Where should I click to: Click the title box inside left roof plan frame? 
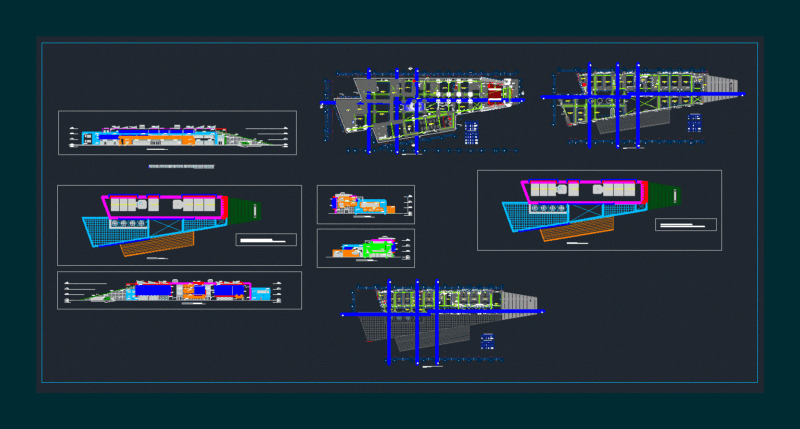tap(266, 240)
